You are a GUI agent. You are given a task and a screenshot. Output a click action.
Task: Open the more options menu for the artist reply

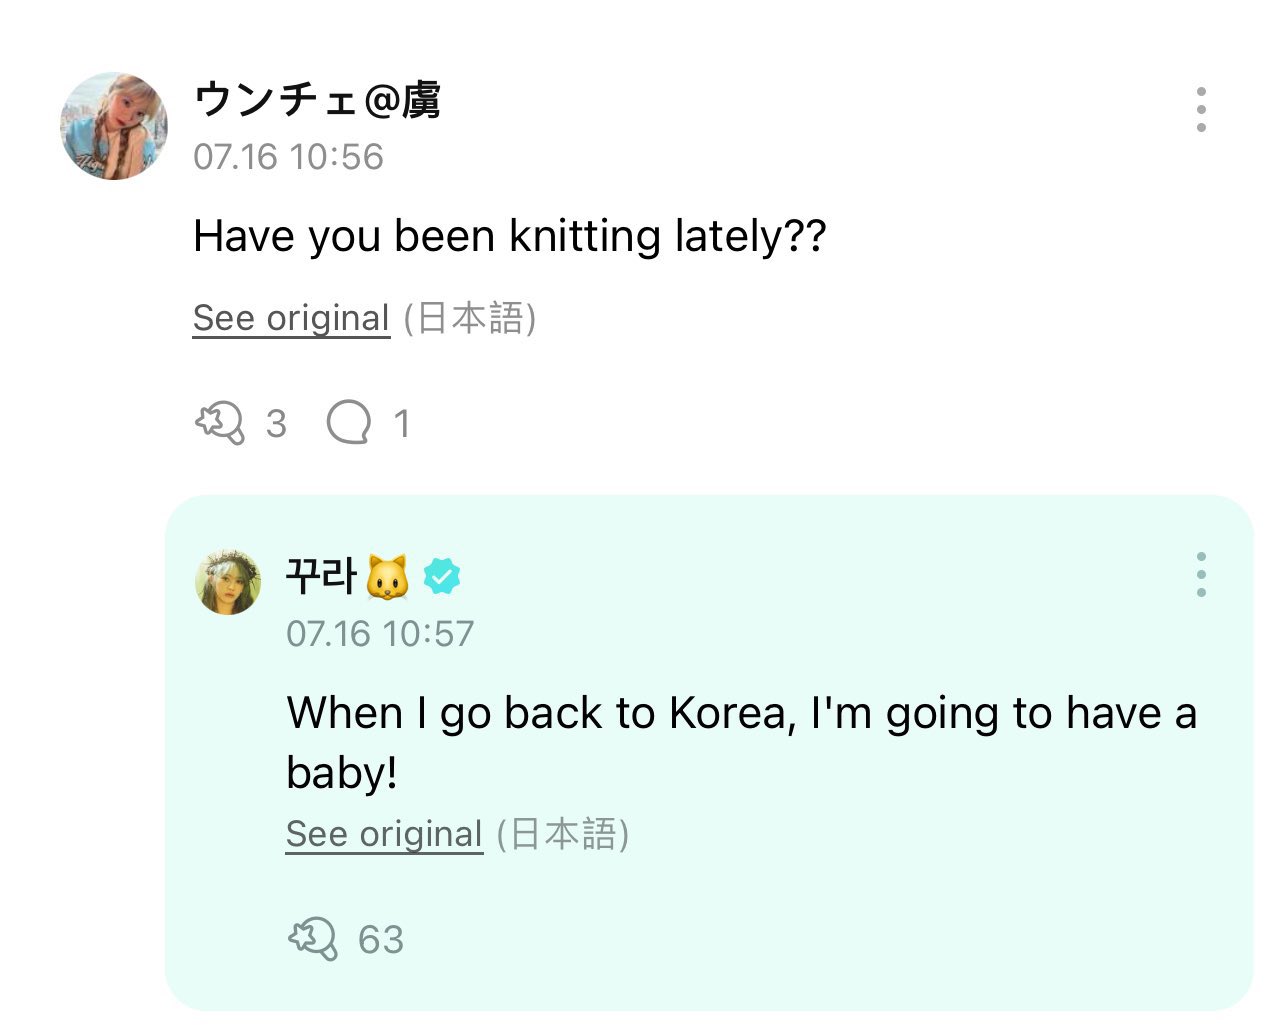(x=1201, y=575)
